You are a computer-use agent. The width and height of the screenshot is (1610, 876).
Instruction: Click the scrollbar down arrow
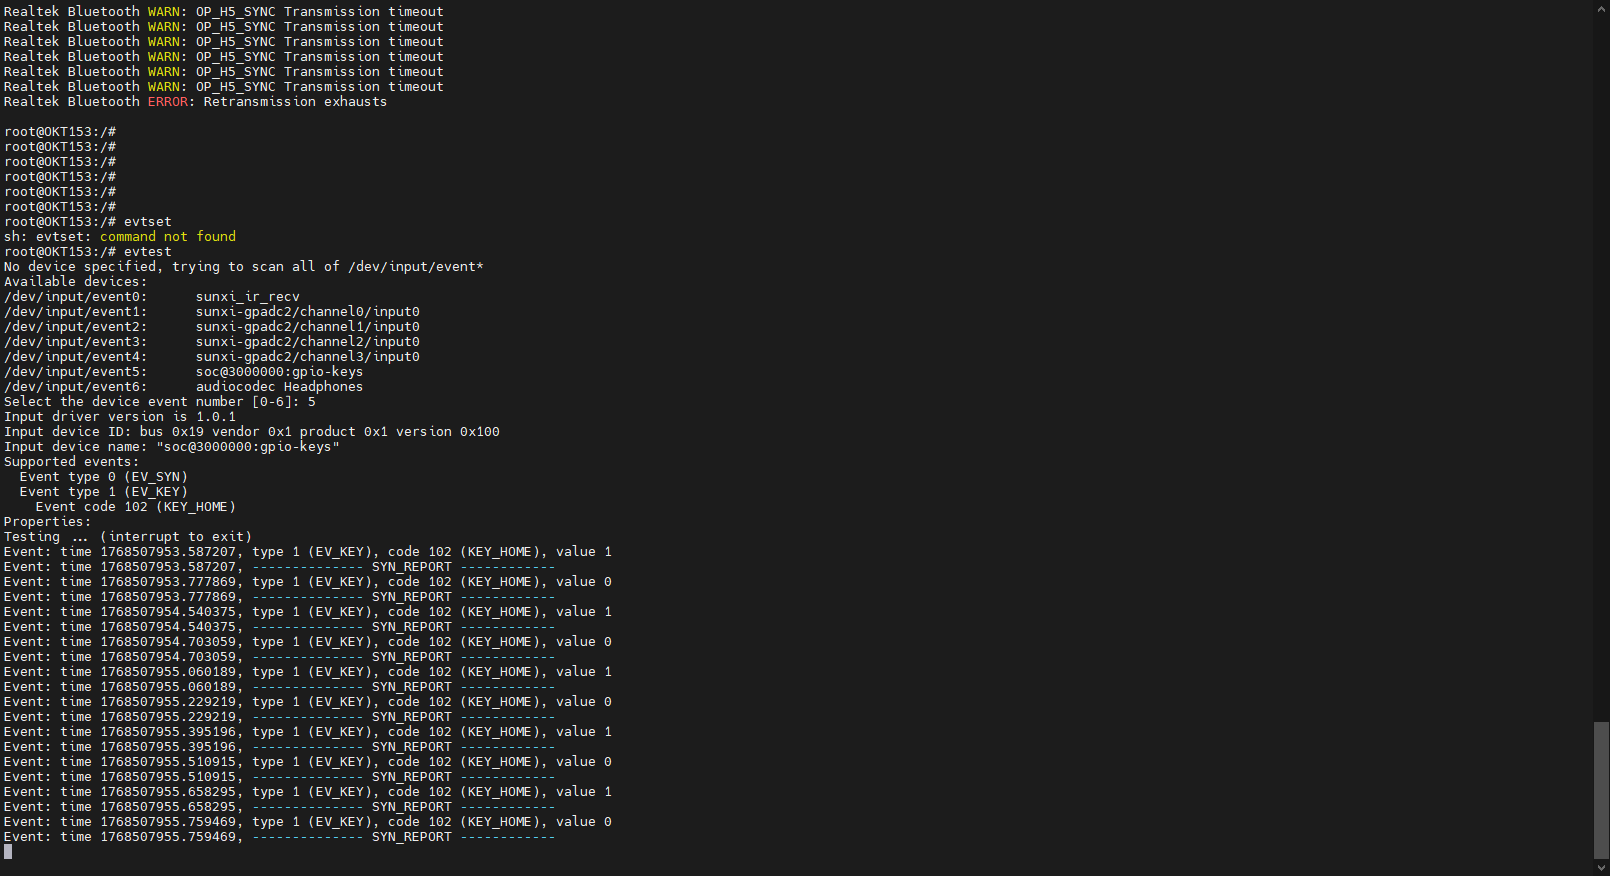[x=1601, y=867]
